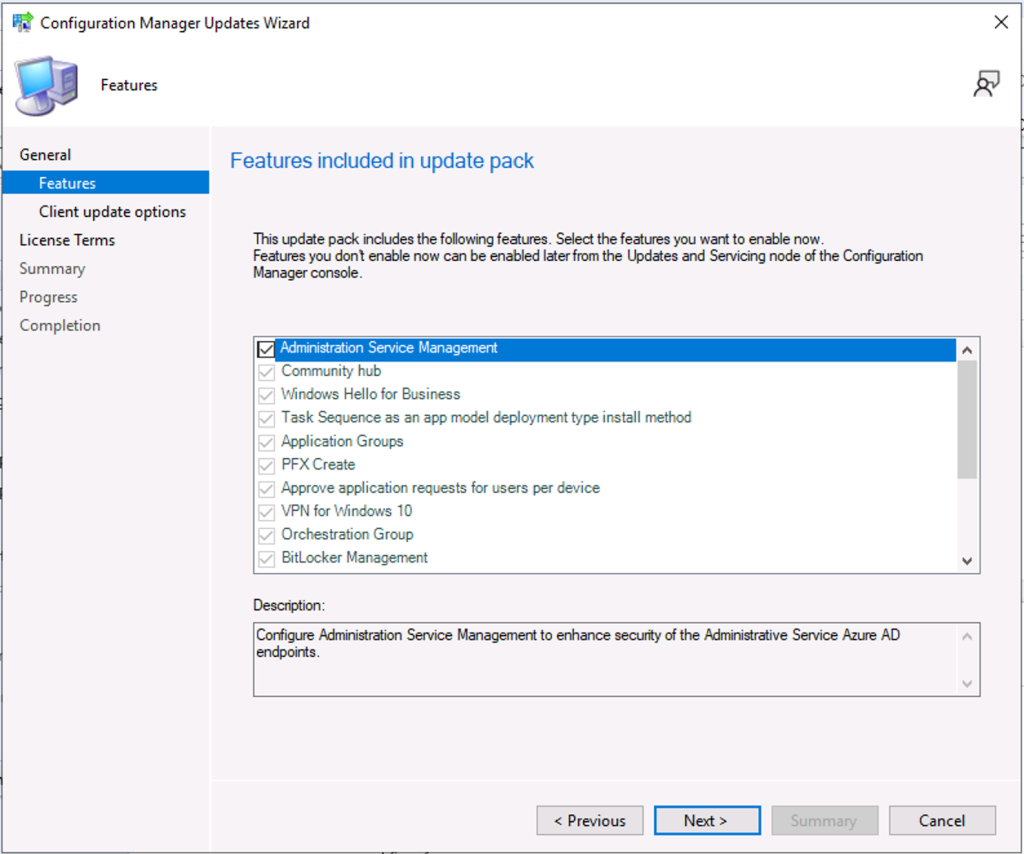Click the greyed-out Summary button
Viewport: 1024px width, 854px height.
tap(824, 820)
